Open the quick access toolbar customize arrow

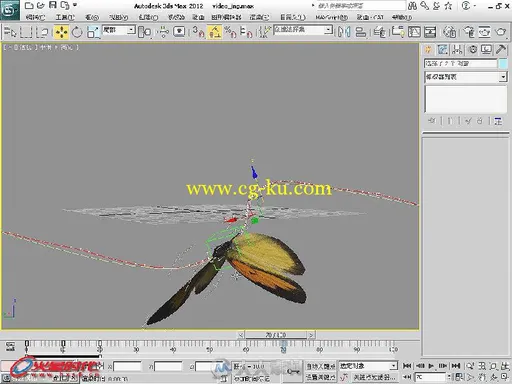(75, 5)
